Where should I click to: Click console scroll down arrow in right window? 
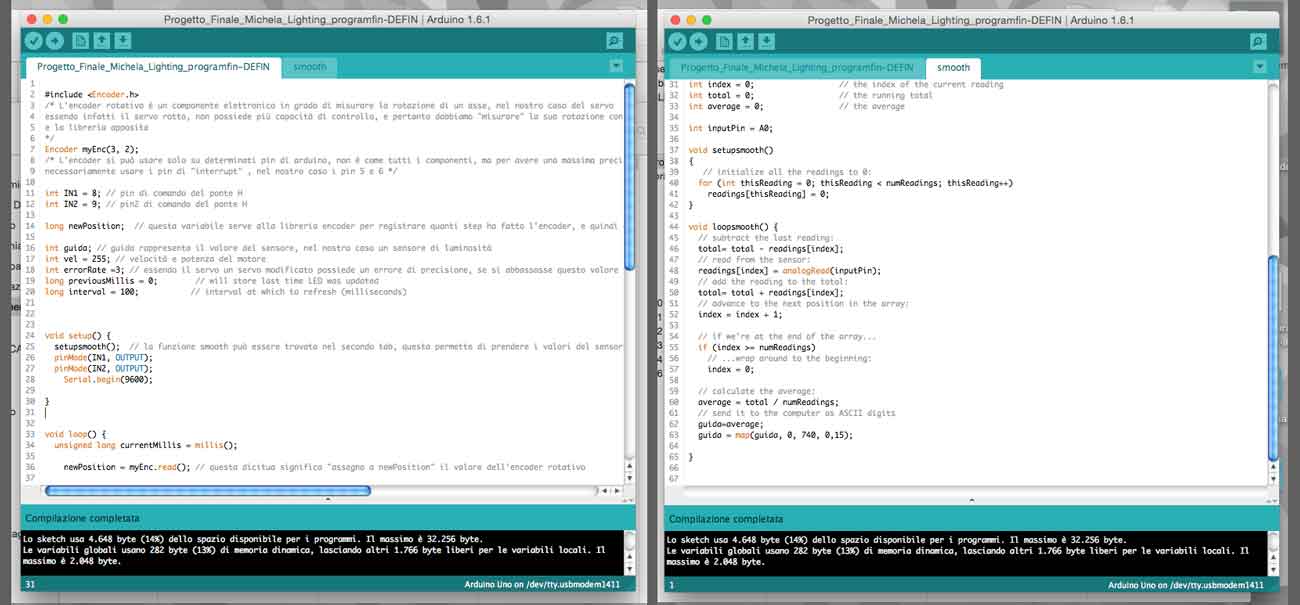[1273, 570]
